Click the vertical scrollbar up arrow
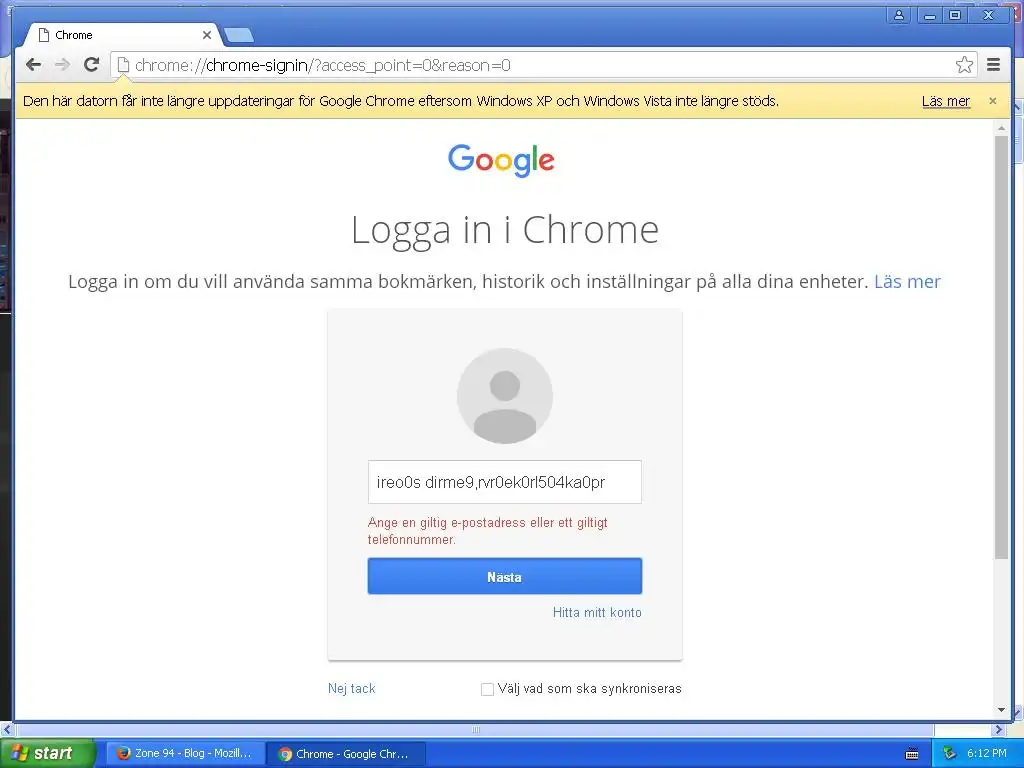 coord(1001,129)
